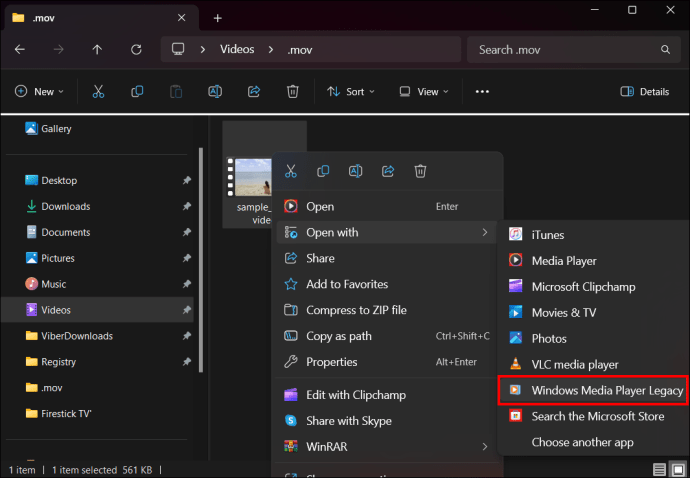Choose Microsoft Clipchamp from Open with list

coord(592,287)
